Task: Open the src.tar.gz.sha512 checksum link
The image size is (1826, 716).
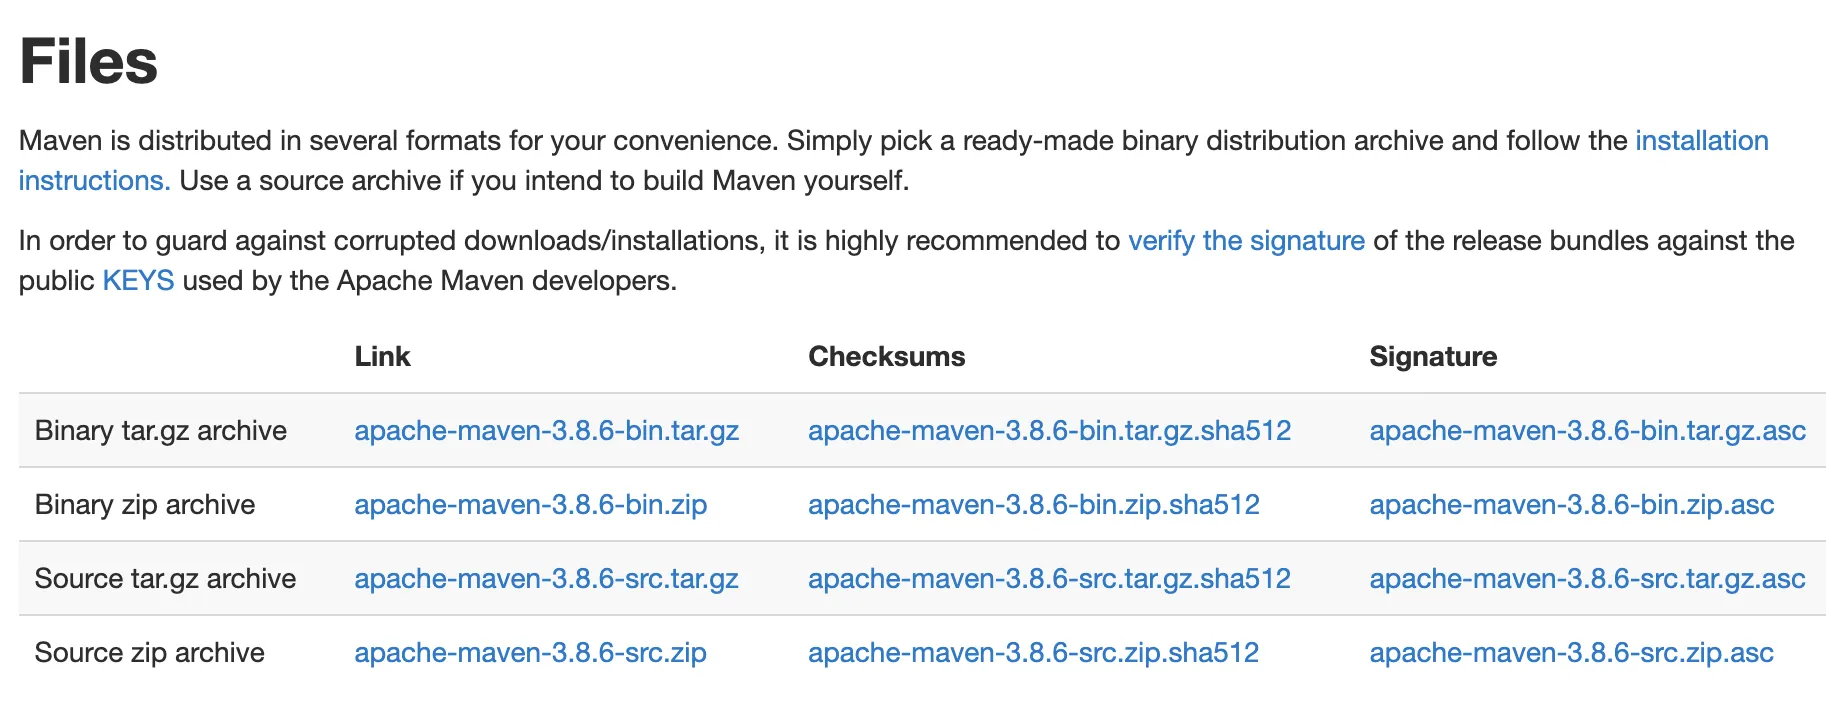Action: point(1049,579)
